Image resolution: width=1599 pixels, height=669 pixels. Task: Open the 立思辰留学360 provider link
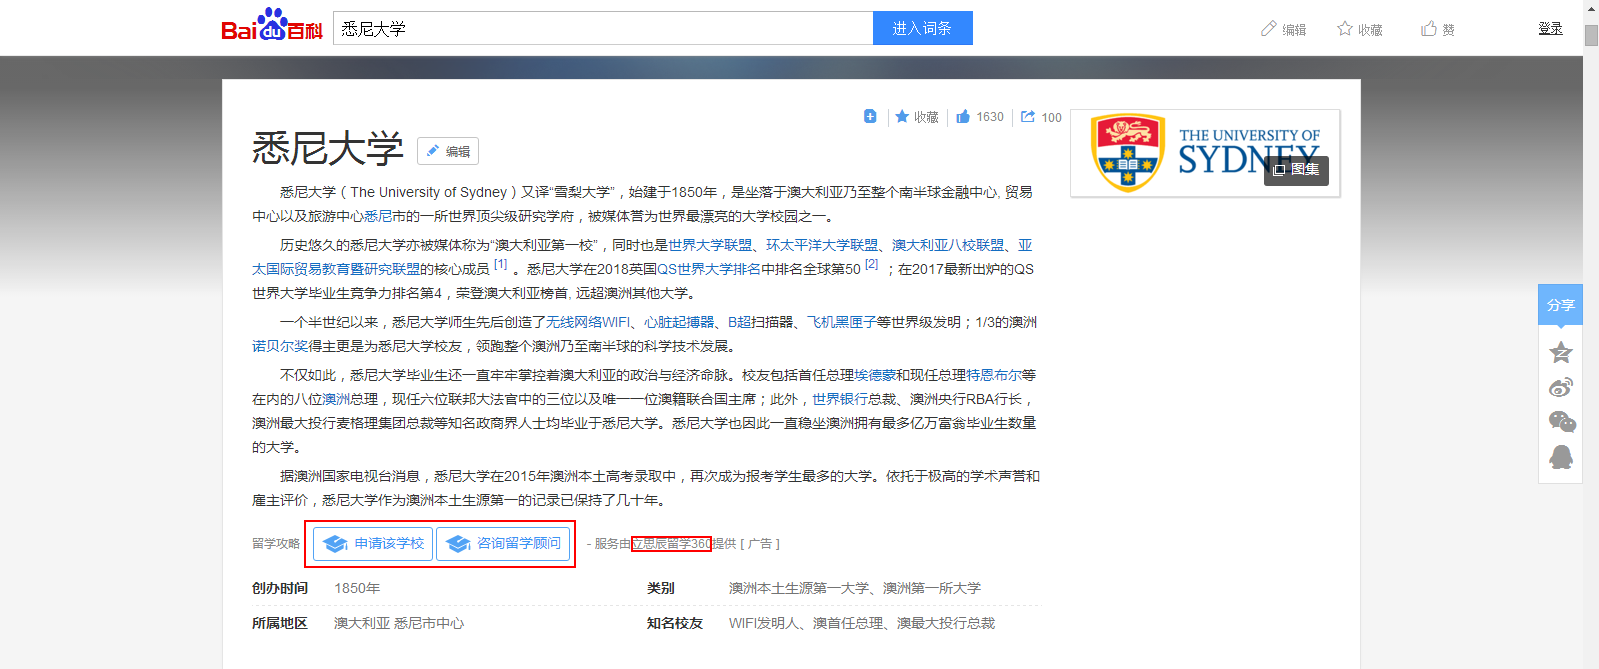coord(671,544)
